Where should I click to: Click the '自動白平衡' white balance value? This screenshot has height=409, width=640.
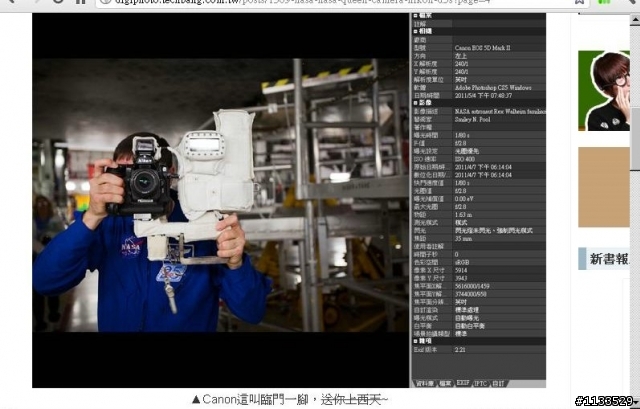(470, 326)
